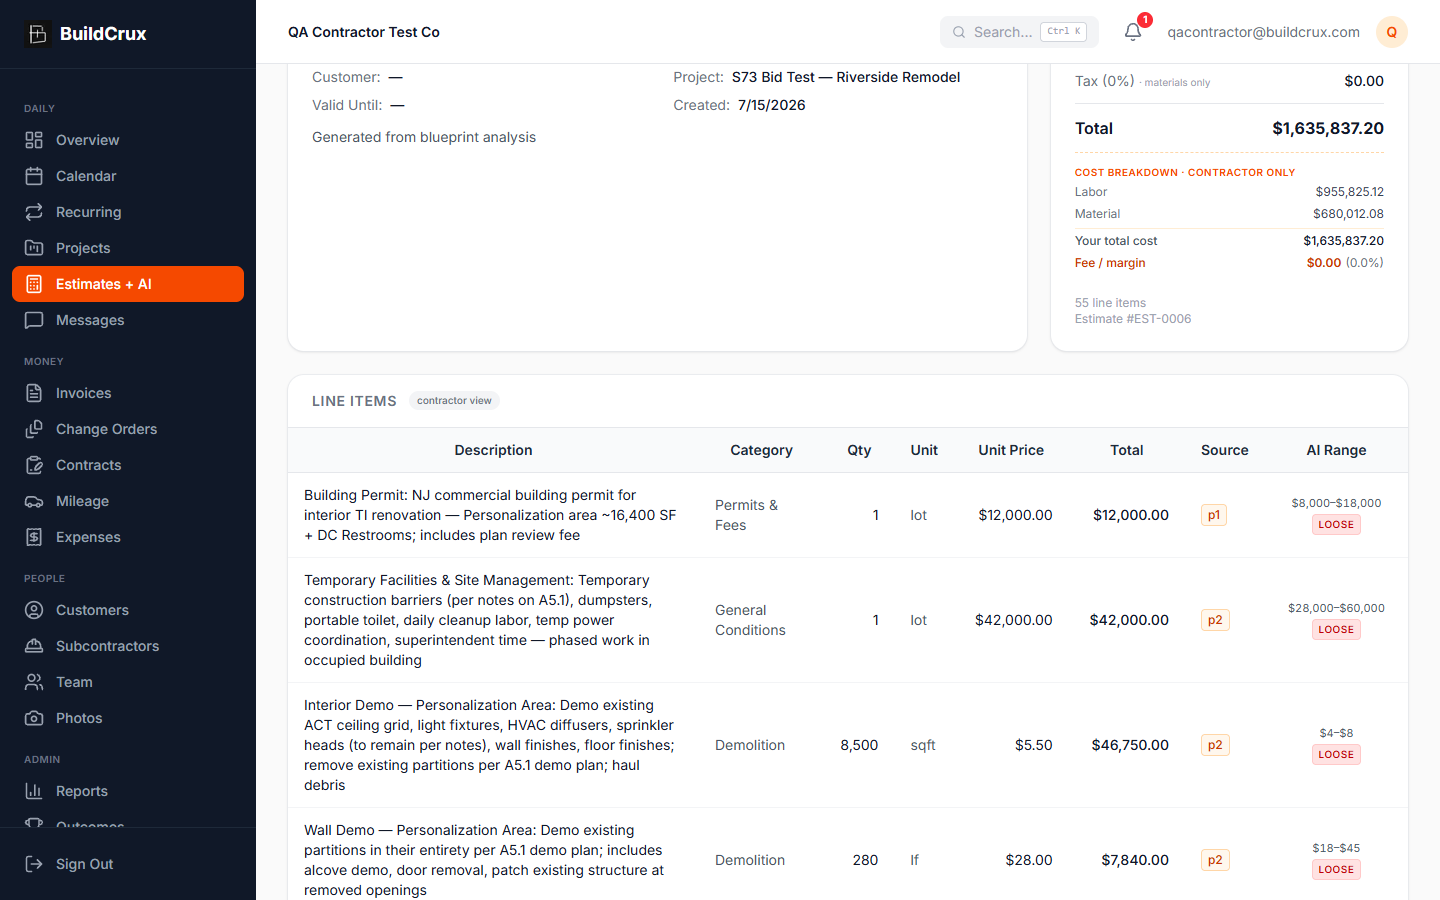Click the Expenses receipt icon

[34, 537]
